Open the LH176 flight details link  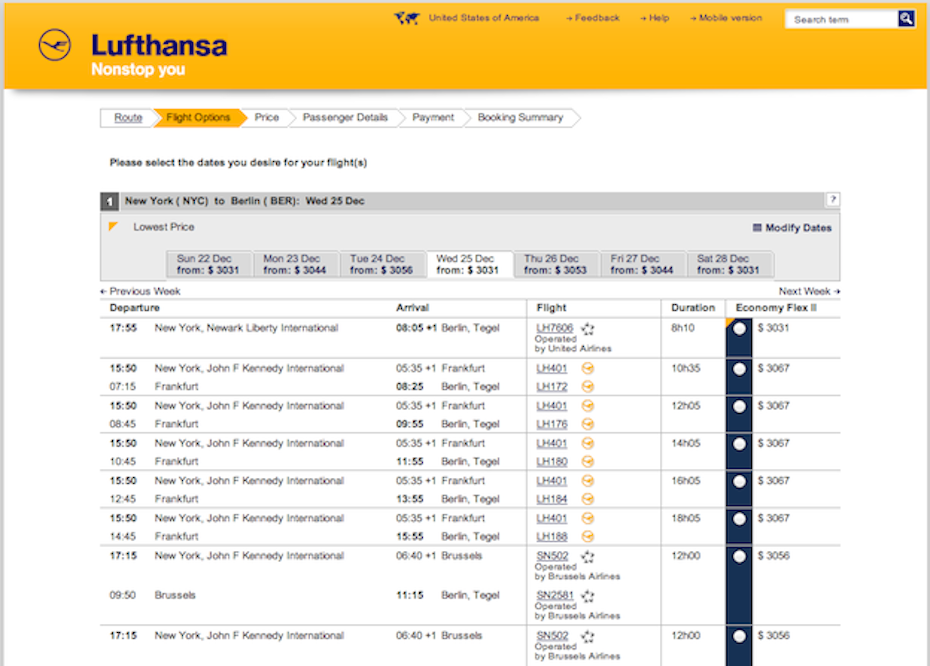click(x=552, y=424)
